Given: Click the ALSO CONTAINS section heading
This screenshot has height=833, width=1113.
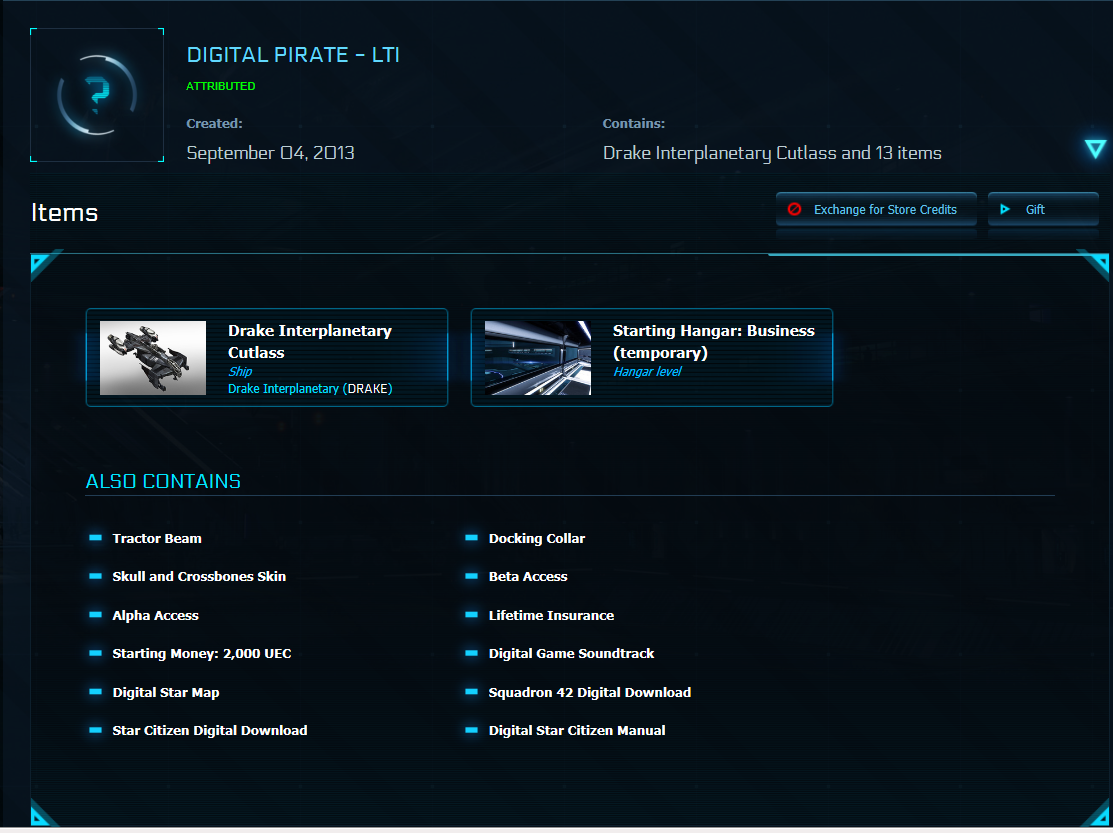Looking at the screenshot, I should pyautogui.click(x=163, y=481).
